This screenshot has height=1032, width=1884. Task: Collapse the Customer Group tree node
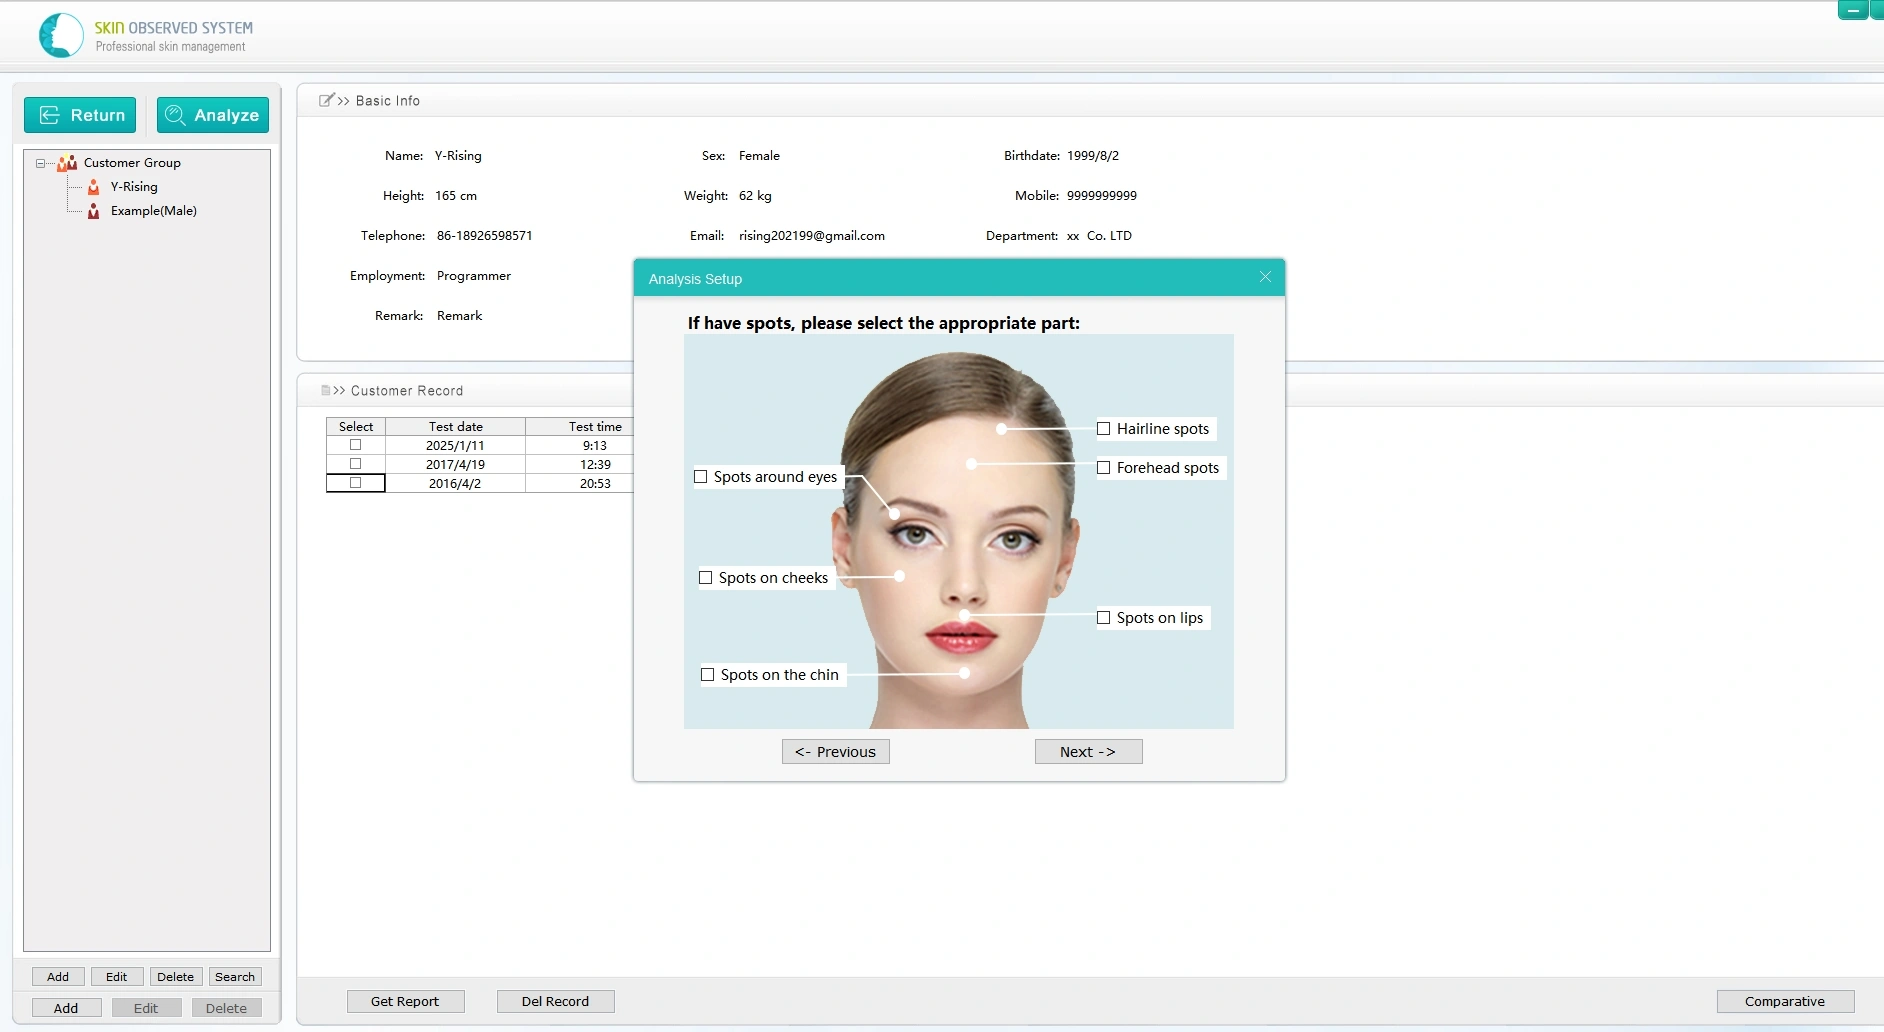pyautogui.click(x=40, y=163)
